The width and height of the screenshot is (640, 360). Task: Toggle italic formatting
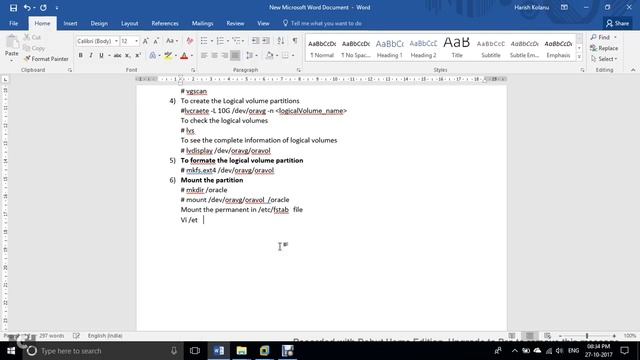(x=91, y=55)
